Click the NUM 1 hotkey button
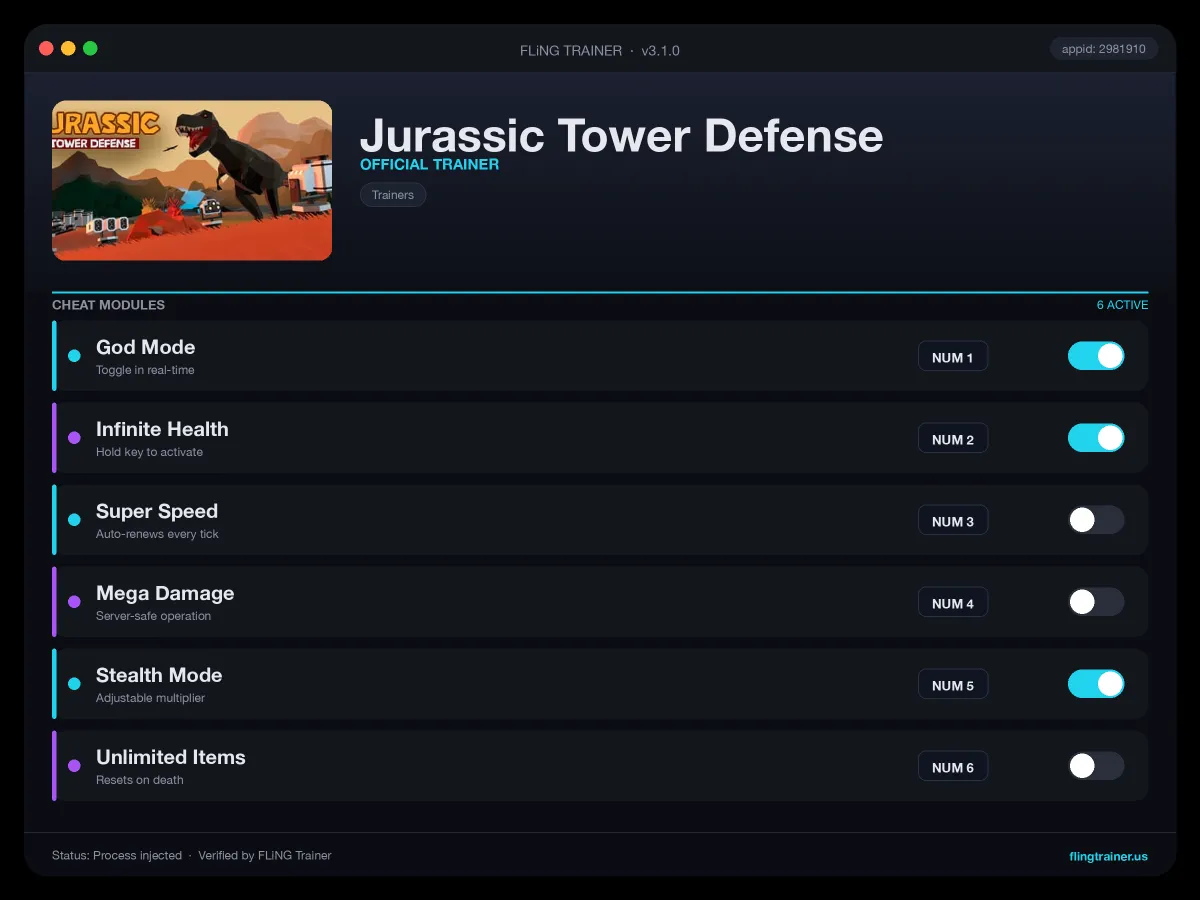Viewport: 1200px width, 900px height. (953, 357)
